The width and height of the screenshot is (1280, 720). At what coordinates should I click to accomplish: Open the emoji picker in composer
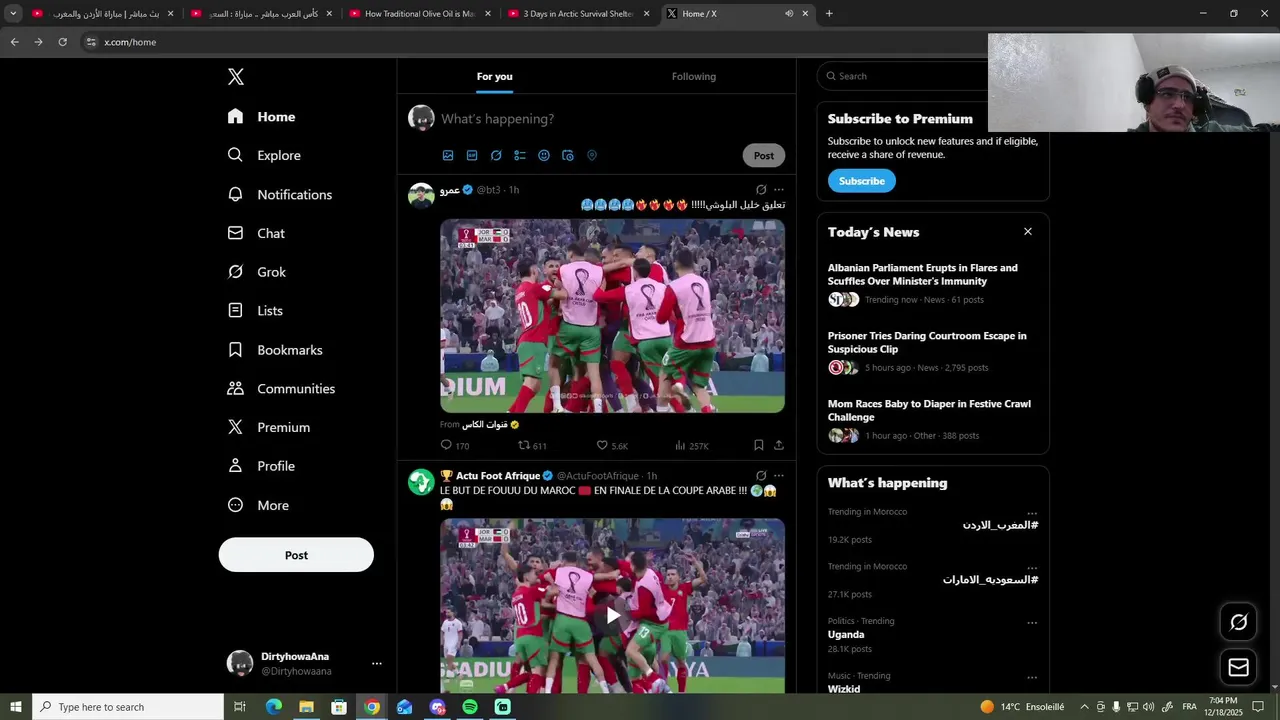coord(544,156)
